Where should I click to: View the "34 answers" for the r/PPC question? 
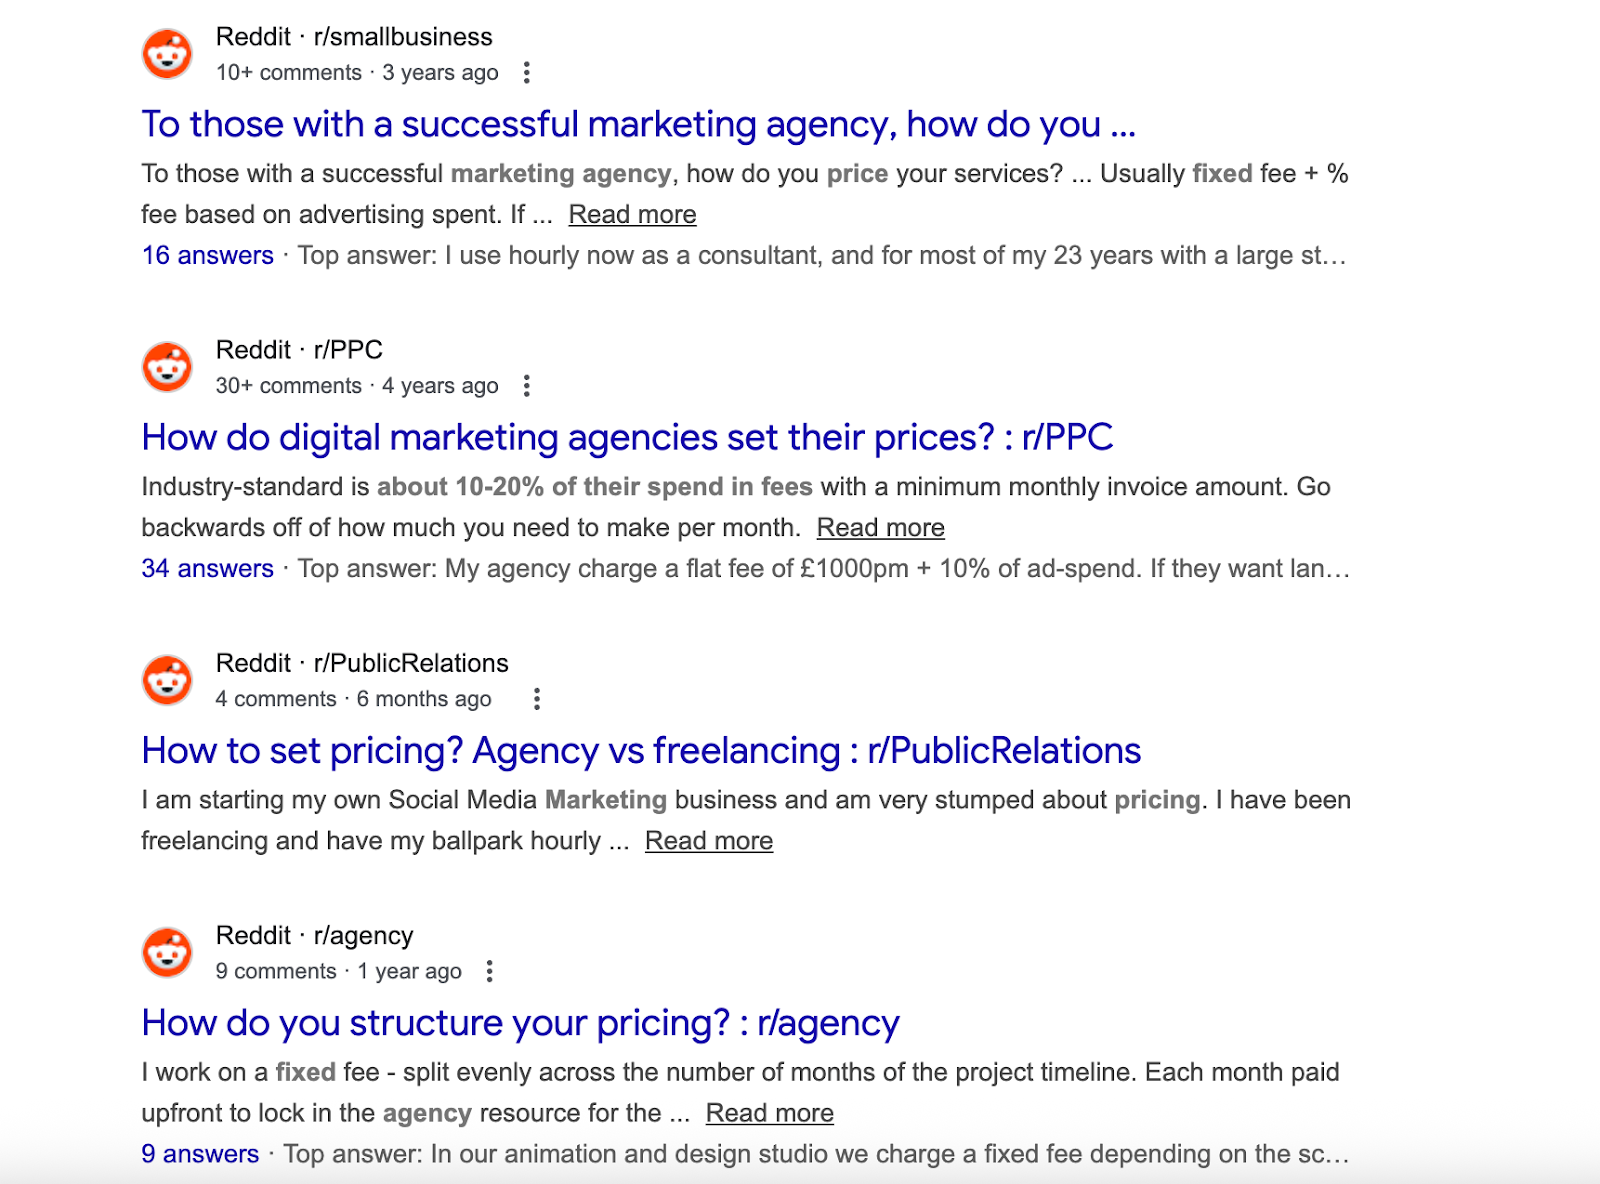coord(206,568)
